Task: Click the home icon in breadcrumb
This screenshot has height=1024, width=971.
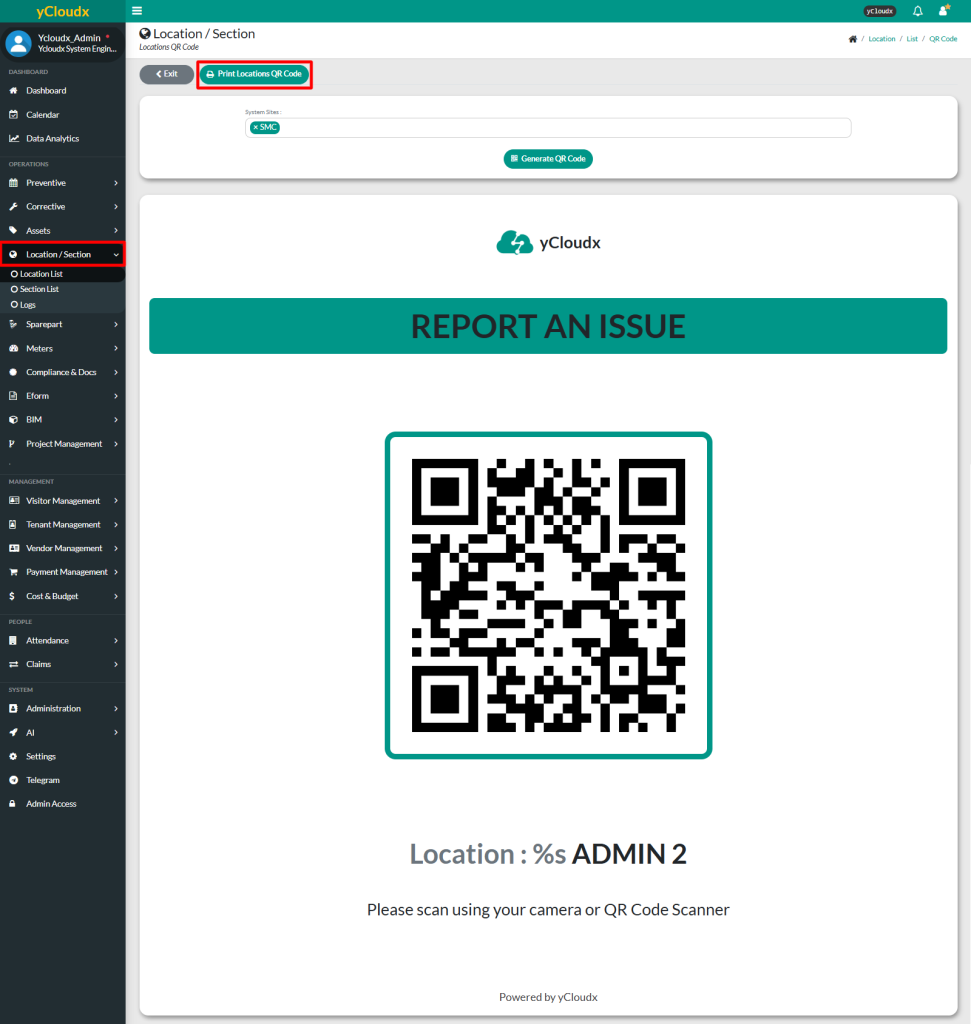Action: coord(852,39)
